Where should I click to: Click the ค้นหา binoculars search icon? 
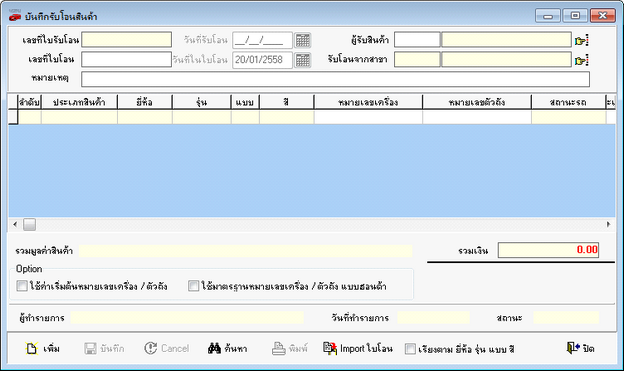coord(214,348)
